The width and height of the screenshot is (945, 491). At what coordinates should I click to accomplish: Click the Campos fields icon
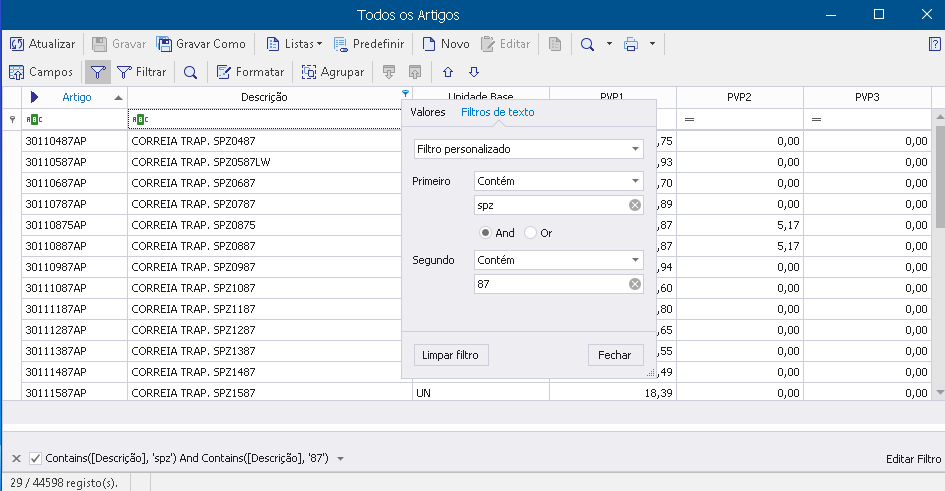(16, 72)
